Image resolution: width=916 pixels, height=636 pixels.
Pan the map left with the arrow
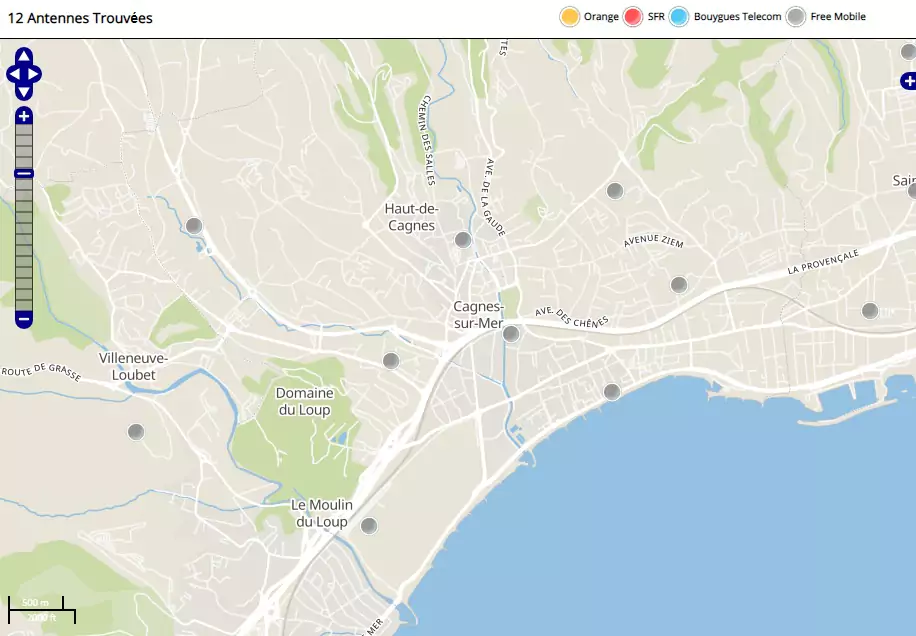click(x=13, y=74)
